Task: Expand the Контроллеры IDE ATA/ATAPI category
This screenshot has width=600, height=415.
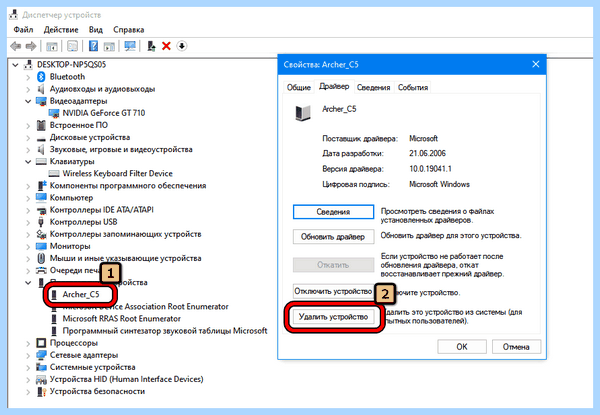Action: (x=28, y=210)
